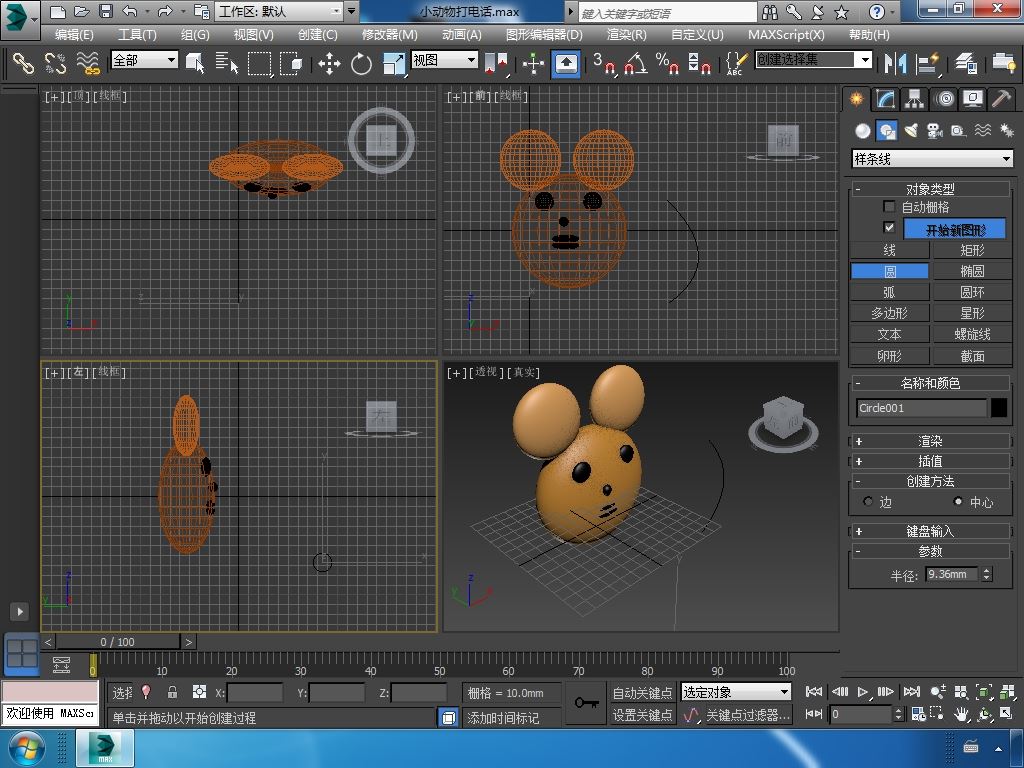Open the 选定对象 key filter dropdown

[x=735, y=692]
